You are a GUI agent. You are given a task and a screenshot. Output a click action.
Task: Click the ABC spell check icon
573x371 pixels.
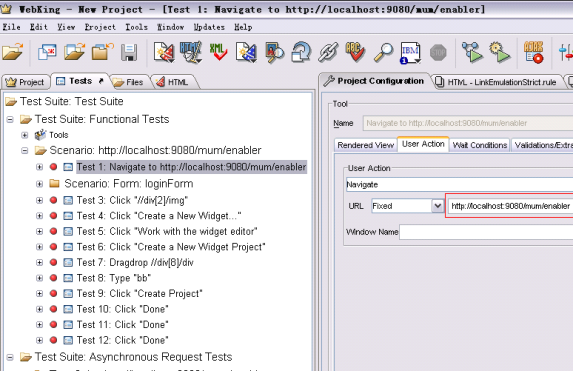[355, 52]
